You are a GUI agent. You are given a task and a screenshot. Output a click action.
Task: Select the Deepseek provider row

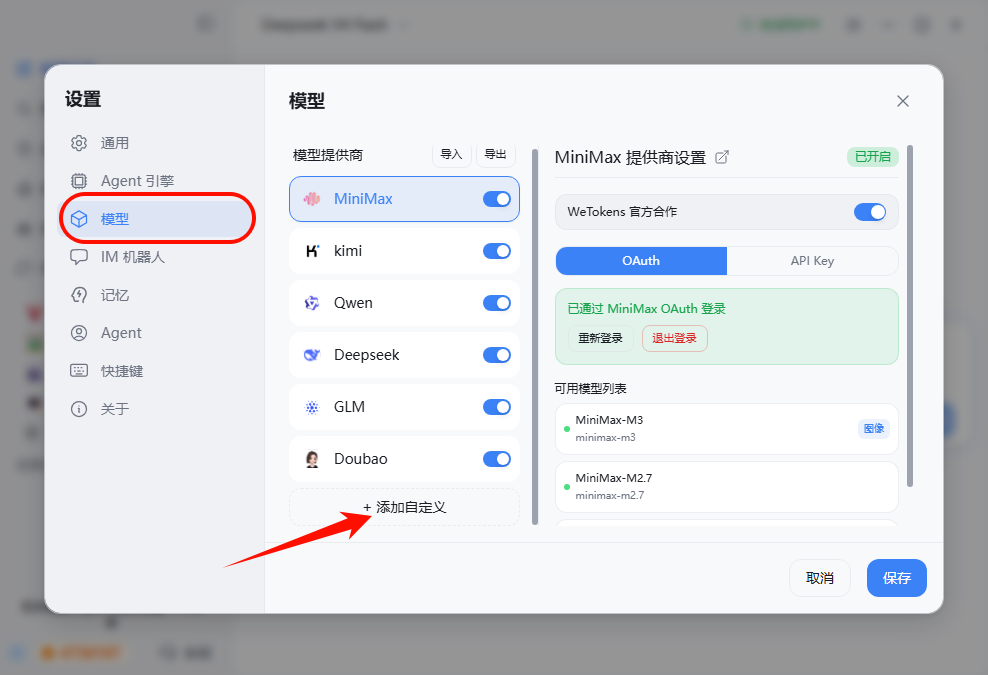pyautogui.click(x=405, y=355)
